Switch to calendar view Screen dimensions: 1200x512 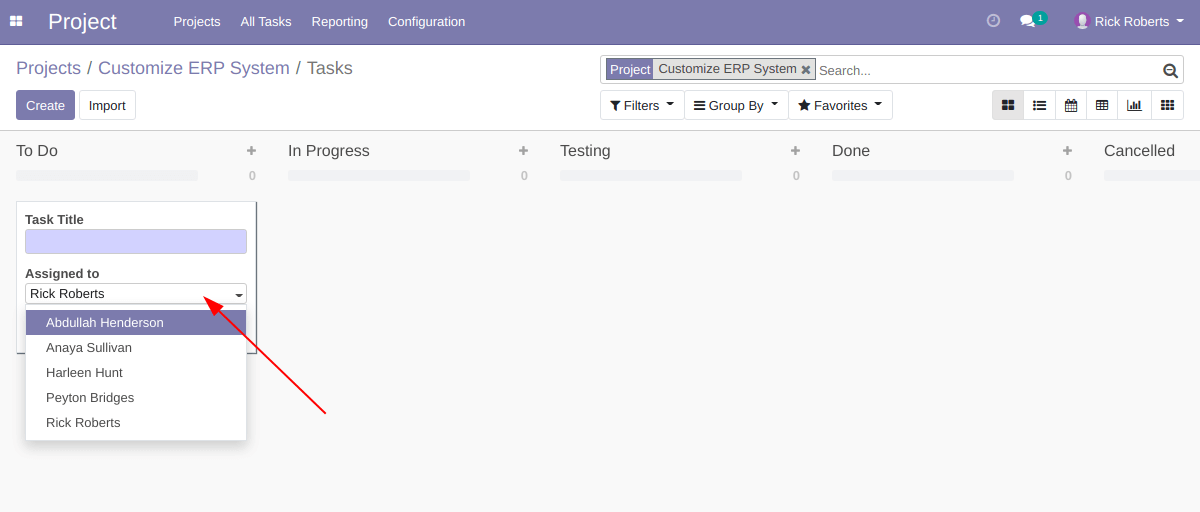[x=1071, y=105]
